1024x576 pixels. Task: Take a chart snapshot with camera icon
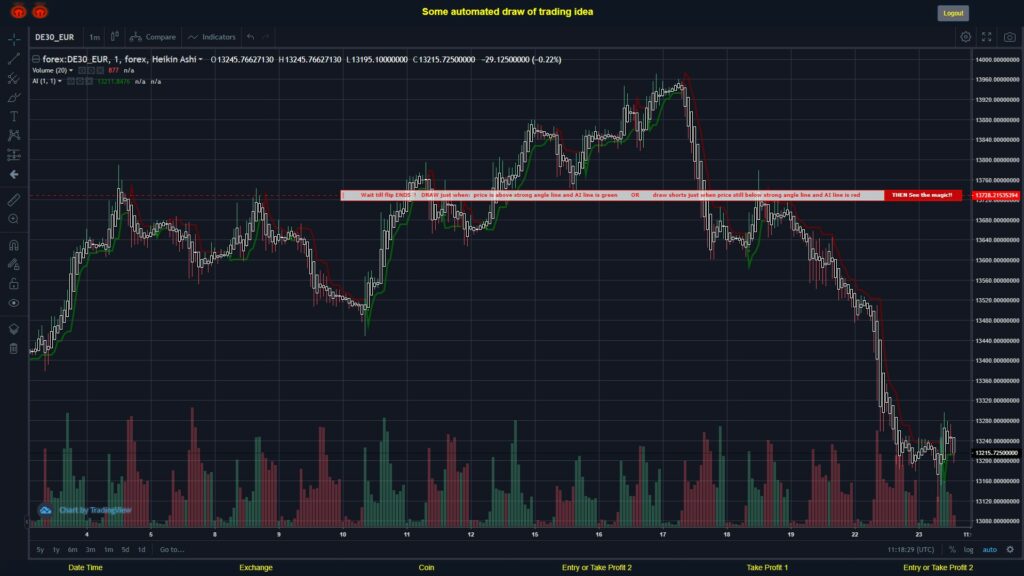(x=1010, y=37)
